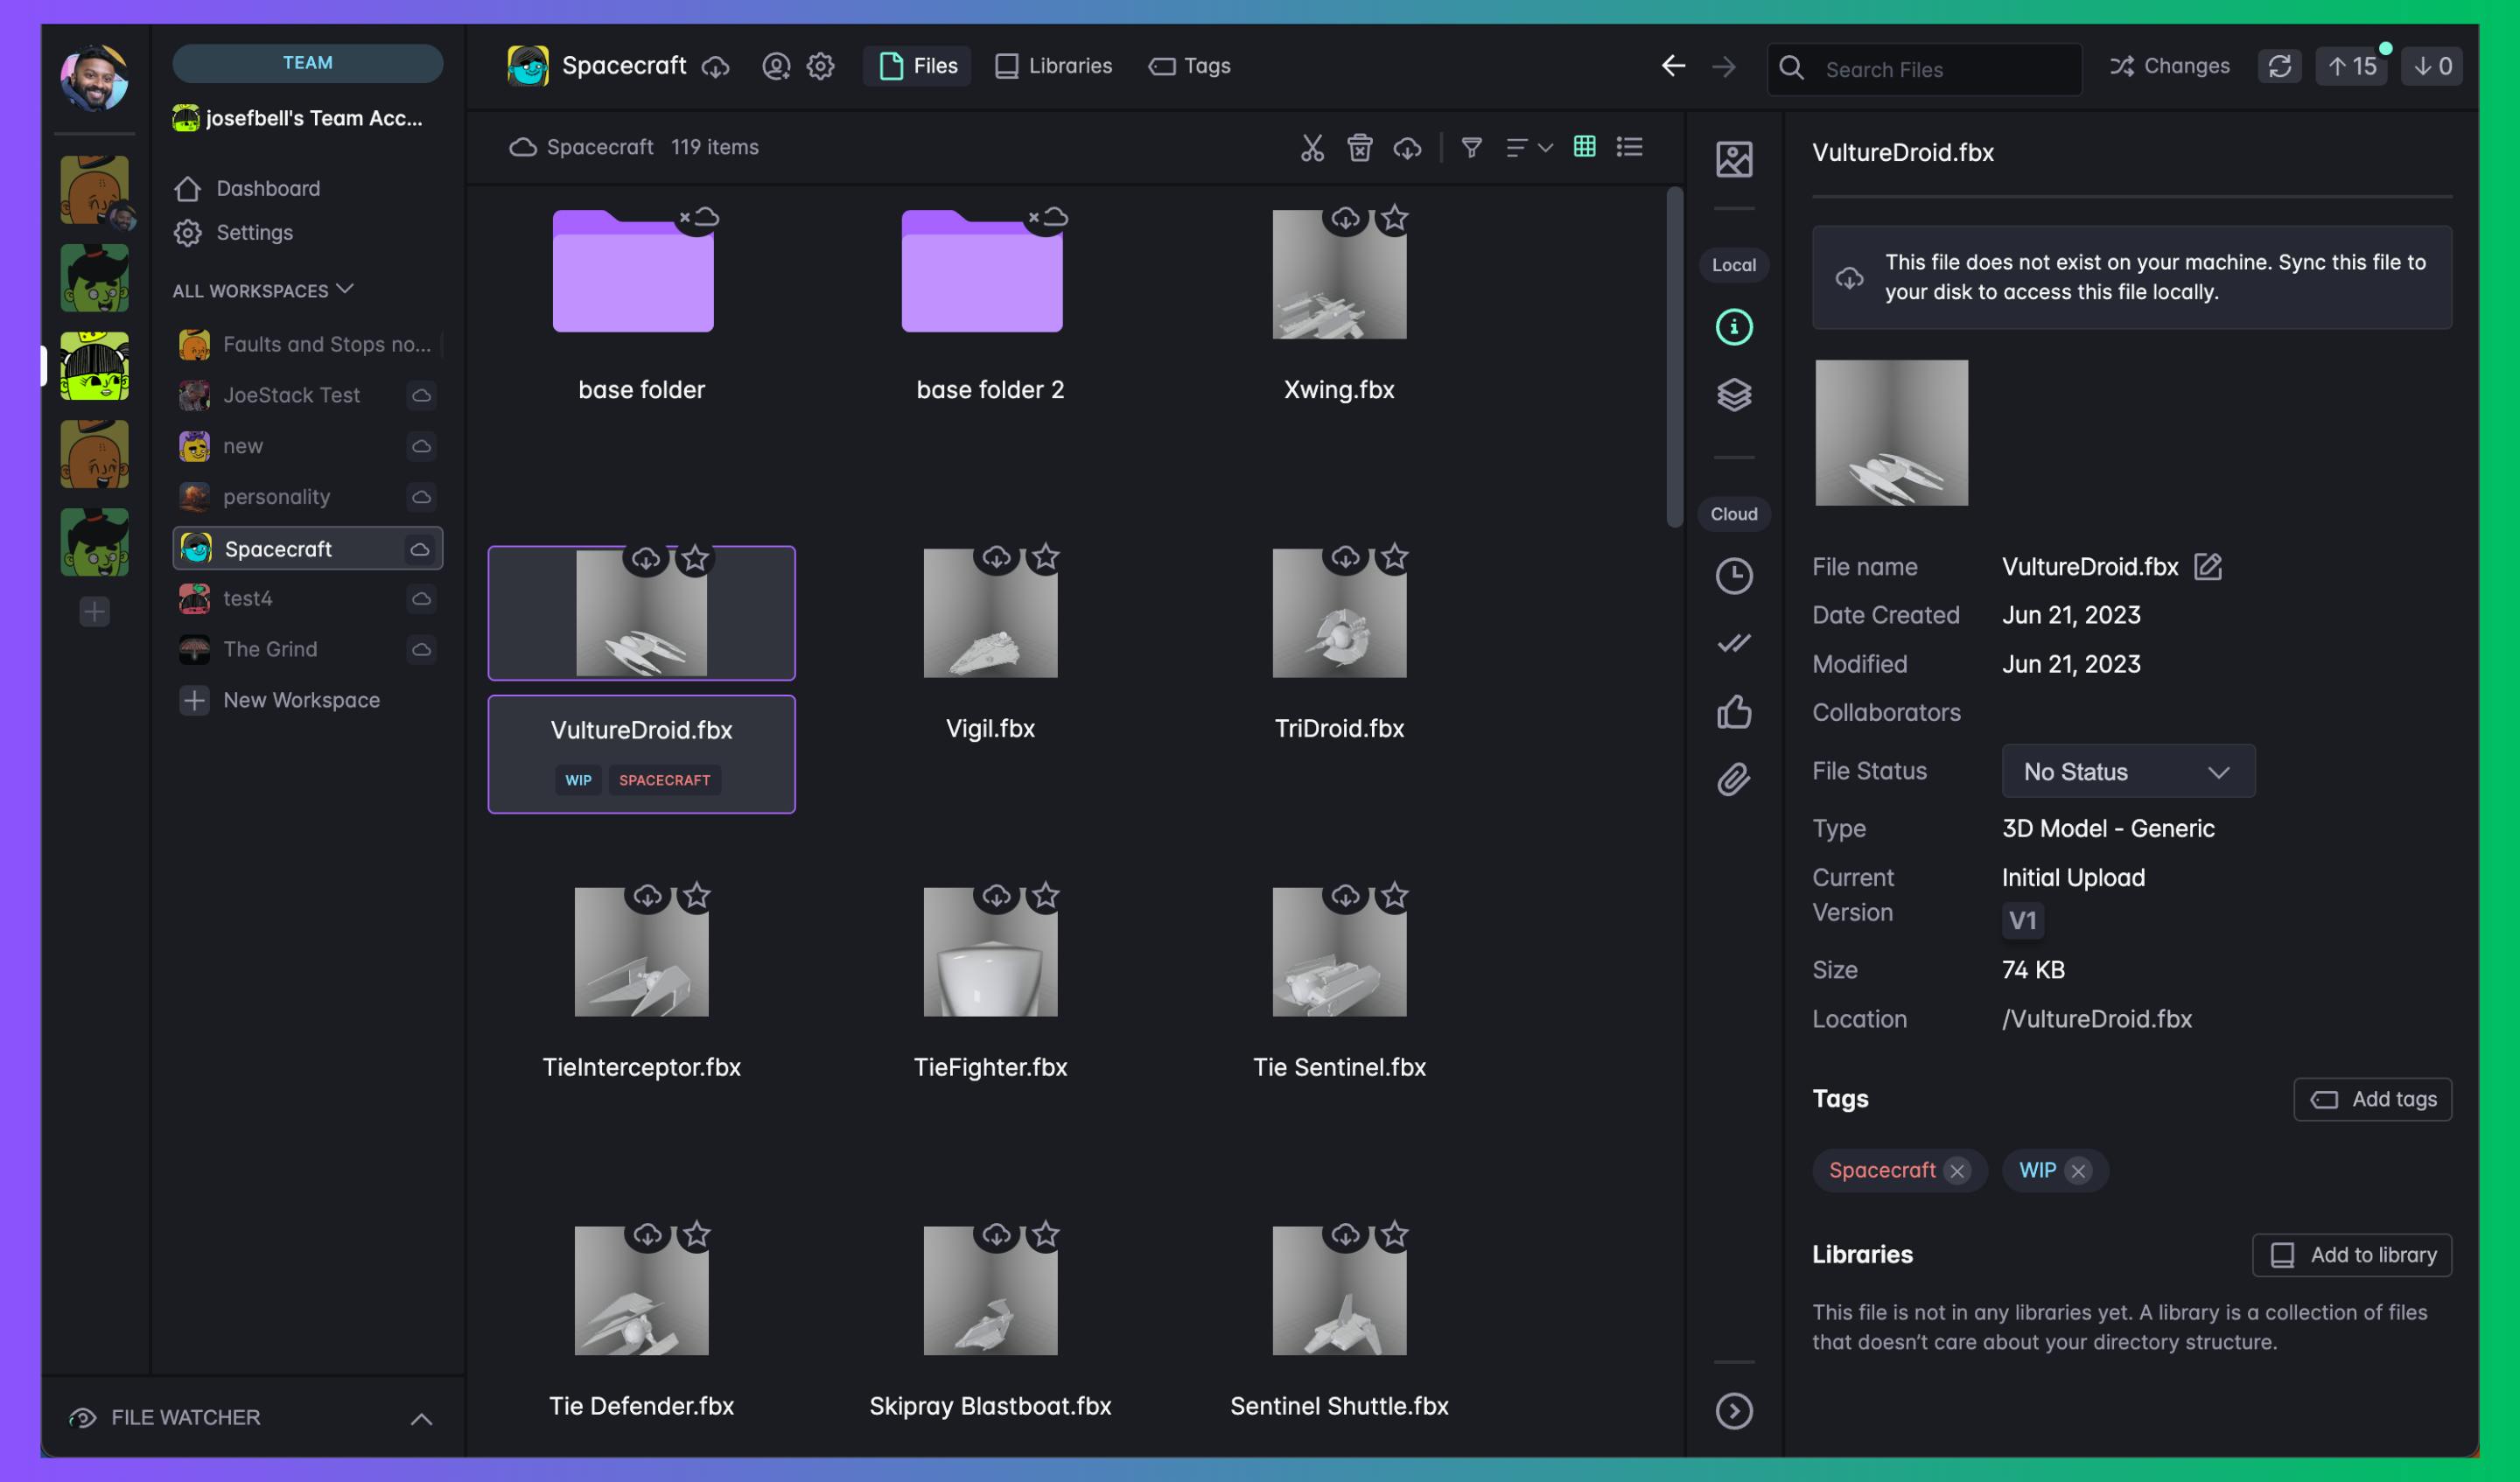Image resolution: width=2520 pixels, height=1482 pixels.
Task: Open the Changes view
Action: click(2169, 66)
